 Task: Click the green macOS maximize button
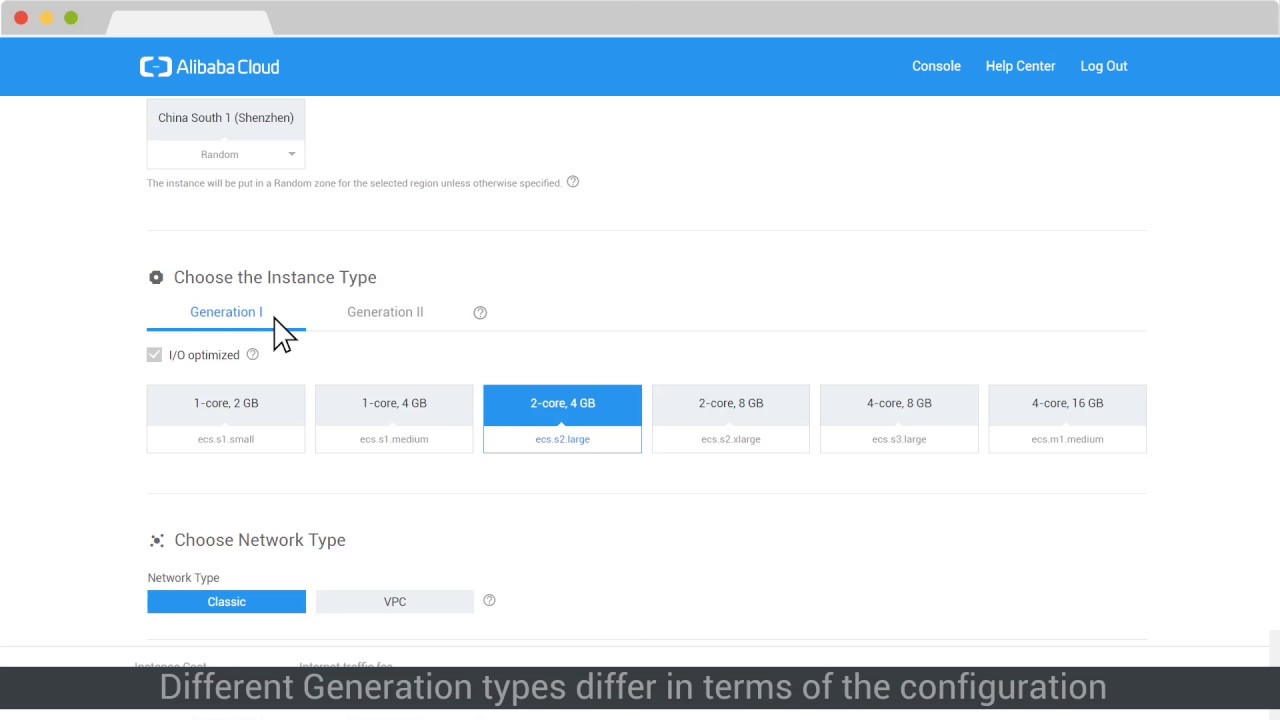[71, 18]
